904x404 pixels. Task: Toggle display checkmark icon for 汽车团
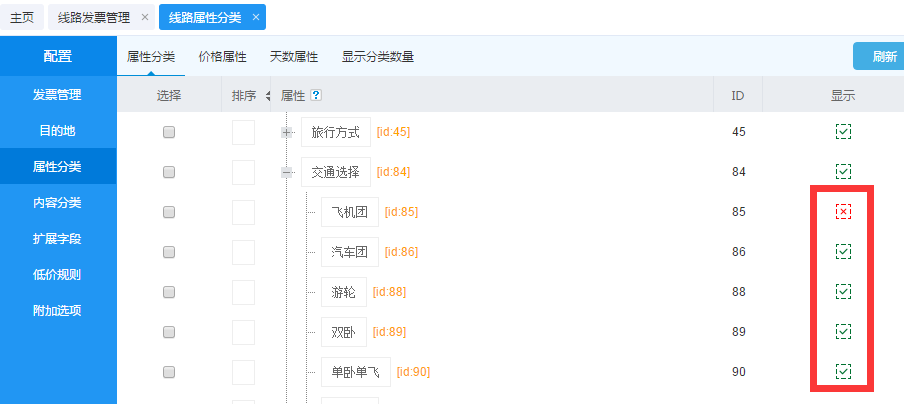pyautogui.click(x=843, y=251)
